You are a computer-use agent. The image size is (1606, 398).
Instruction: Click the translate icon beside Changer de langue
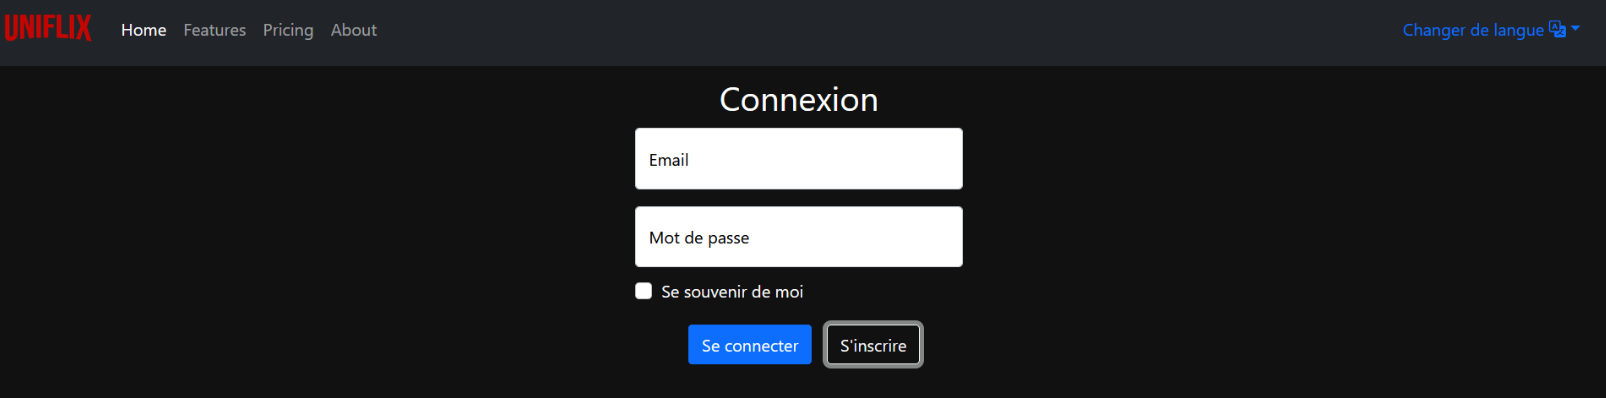[1557, 29]
